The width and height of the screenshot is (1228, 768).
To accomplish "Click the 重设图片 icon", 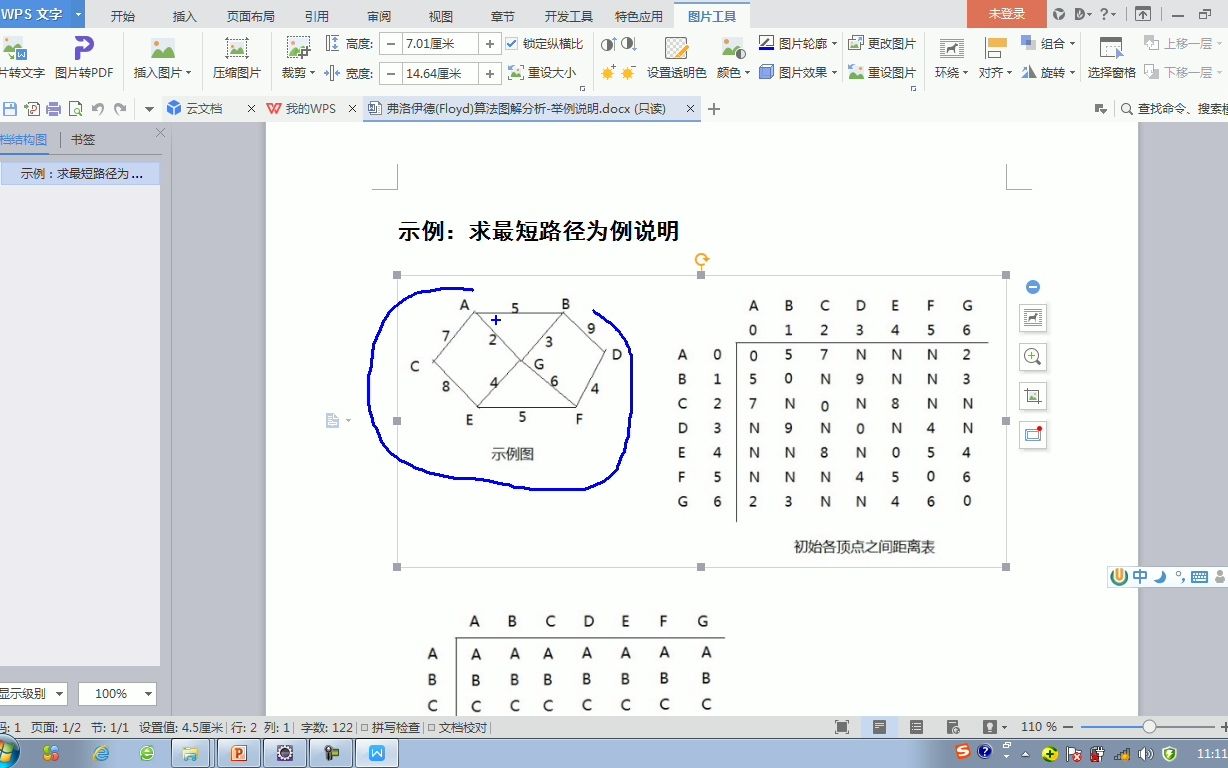I will [x=881, y=72].
